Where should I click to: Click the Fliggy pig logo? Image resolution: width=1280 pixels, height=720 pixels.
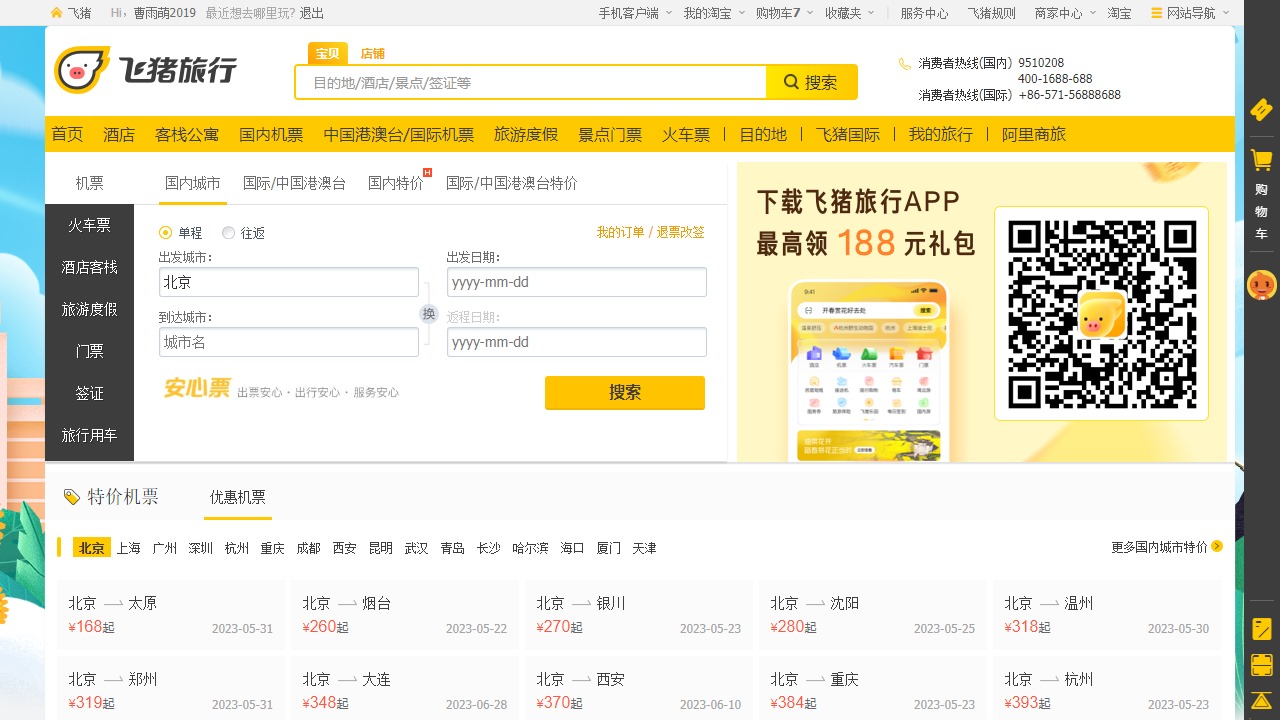tap(82, 70)
